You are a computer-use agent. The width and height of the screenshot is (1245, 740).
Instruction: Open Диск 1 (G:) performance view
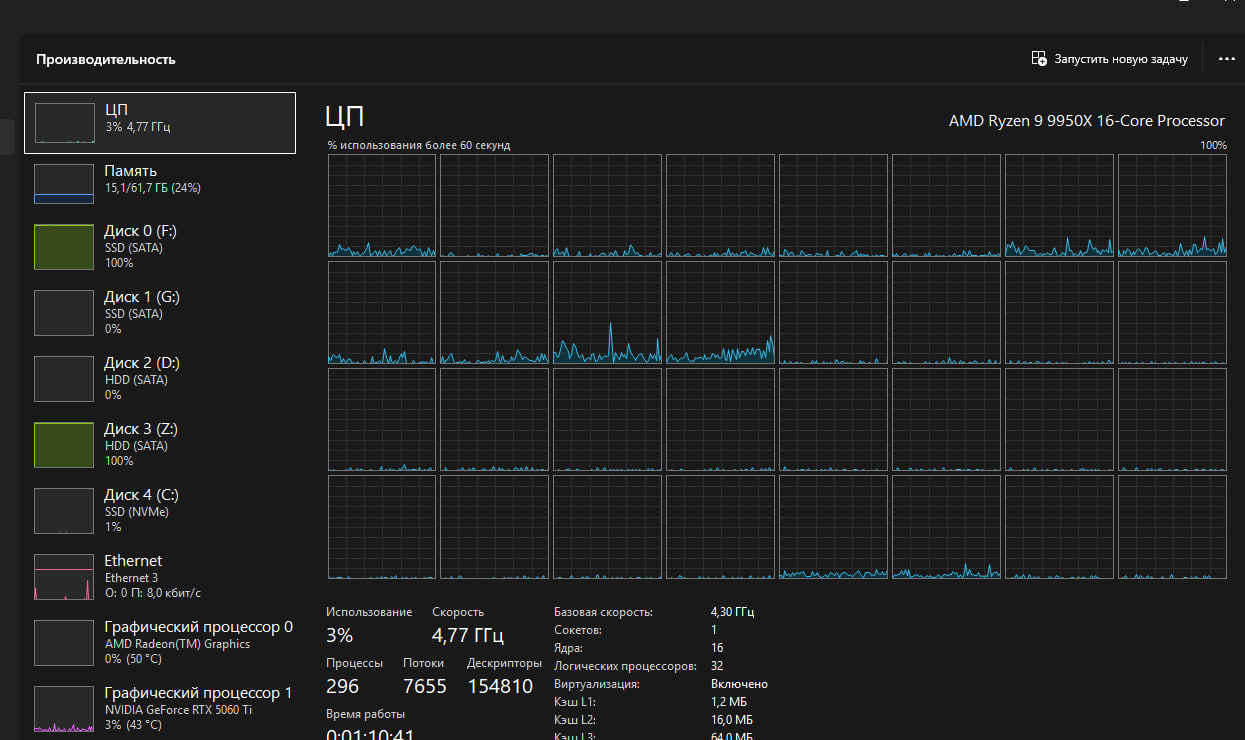(160, 312)
